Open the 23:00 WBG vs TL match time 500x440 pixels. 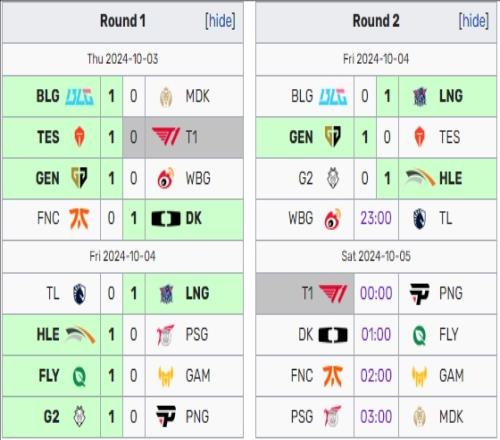point(376,219)
